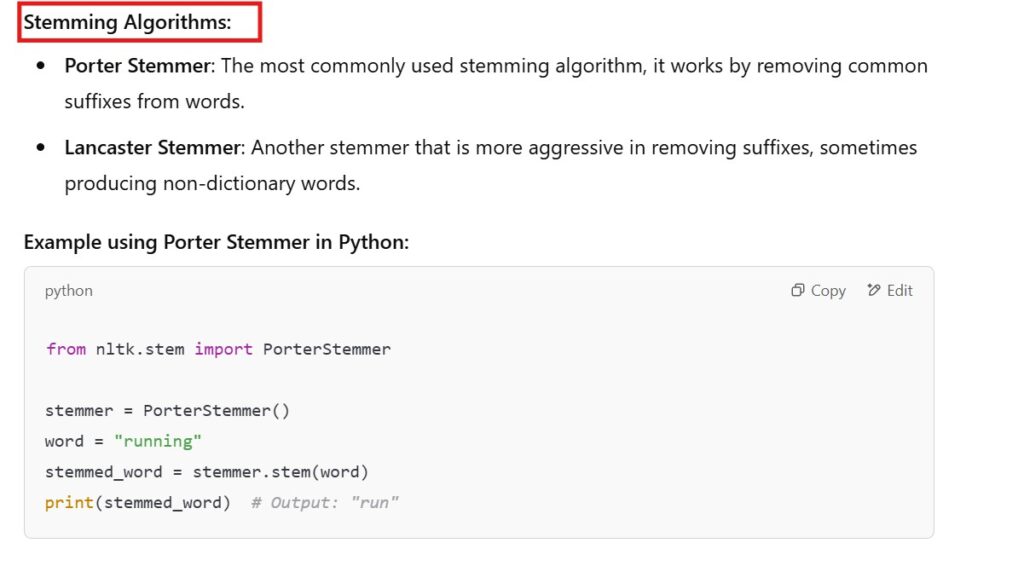Click the bold "Porter Stemmer" term
This screenshot has height=572, width=1024.
(138, 66)
